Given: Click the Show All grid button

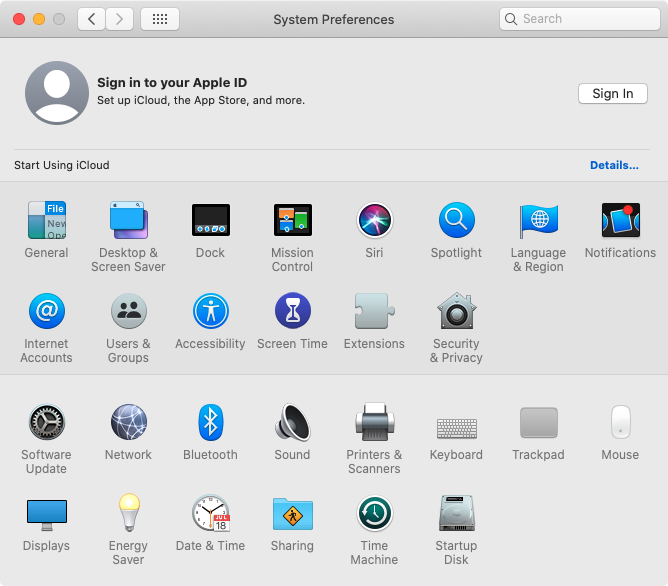Looking at the screenshot, I should tap(160, 18).
